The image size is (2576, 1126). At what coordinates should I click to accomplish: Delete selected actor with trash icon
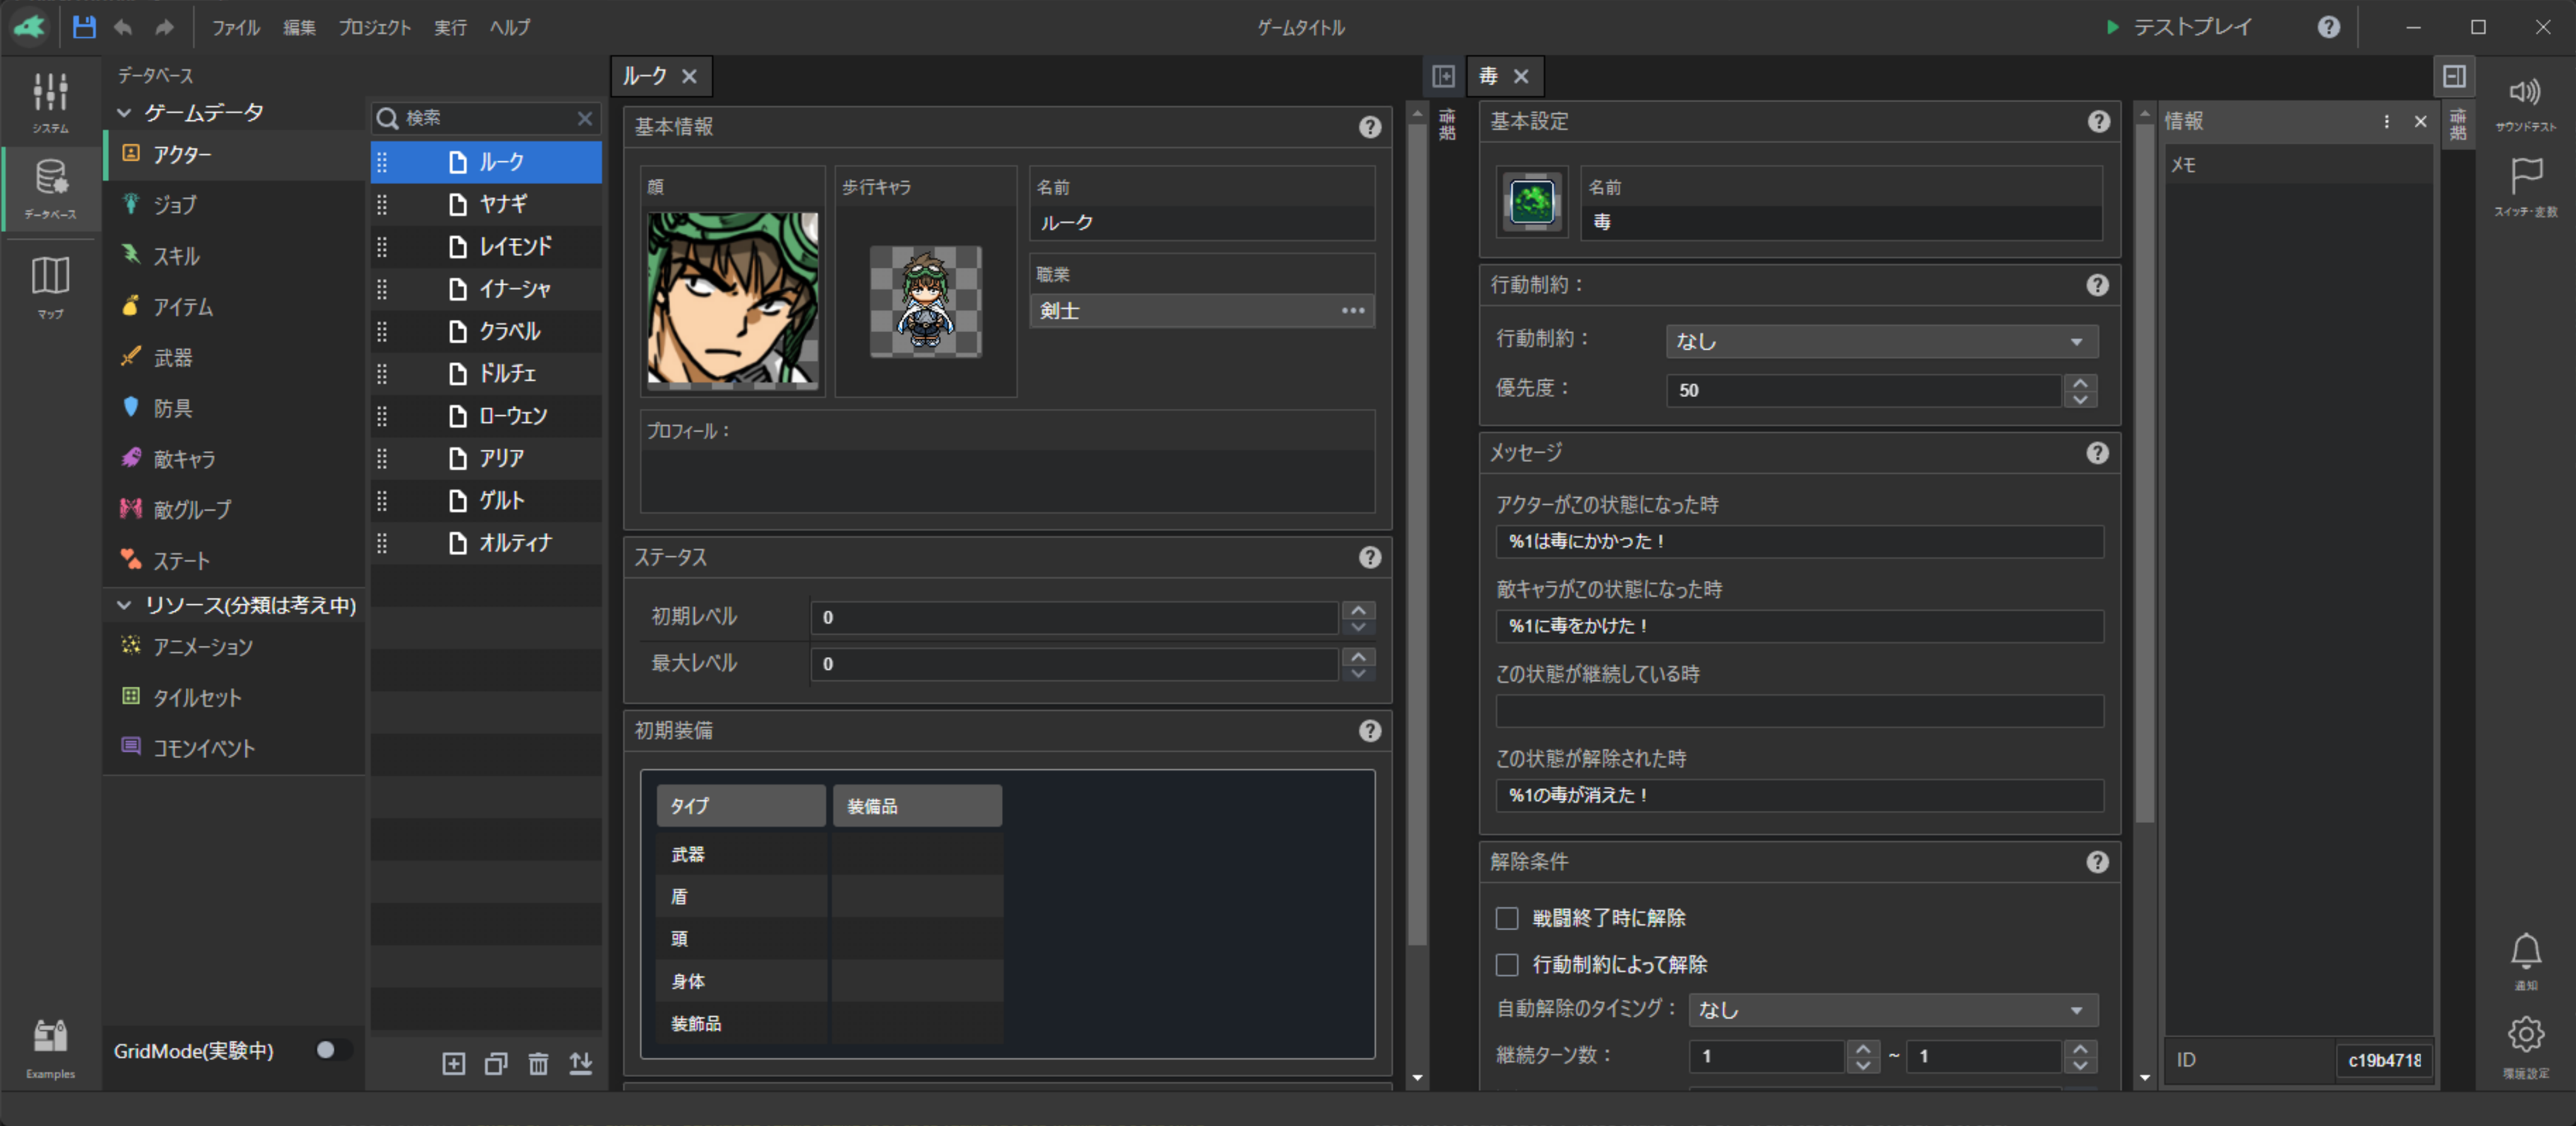tap(538, 1064)
